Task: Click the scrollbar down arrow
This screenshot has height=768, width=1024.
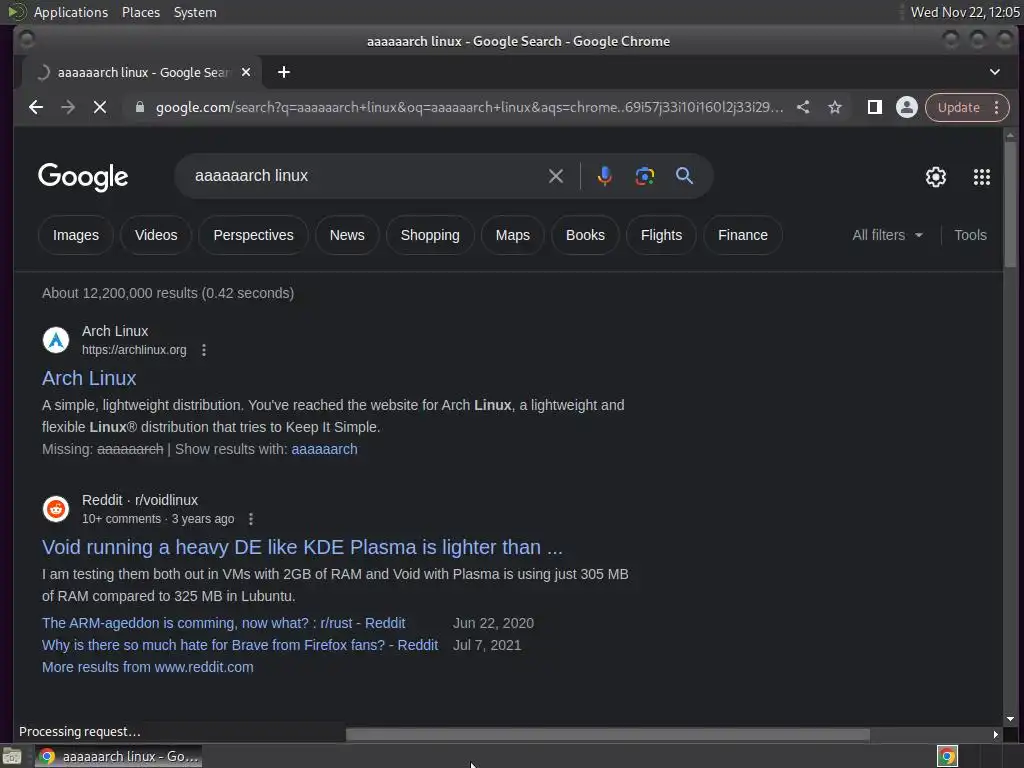Action: [1010, 719]
